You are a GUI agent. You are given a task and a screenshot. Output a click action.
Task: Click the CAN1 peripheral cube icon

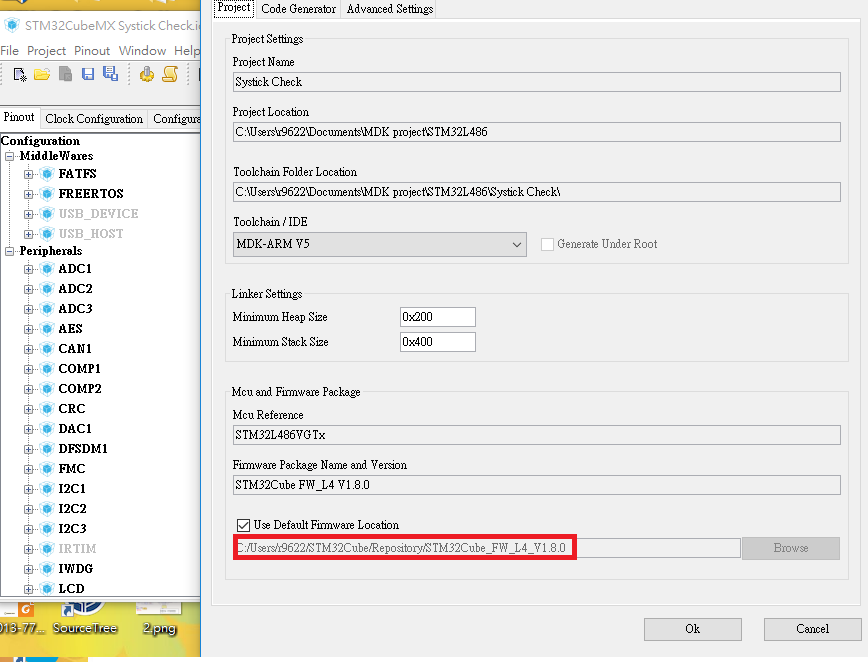pos(48,349)
